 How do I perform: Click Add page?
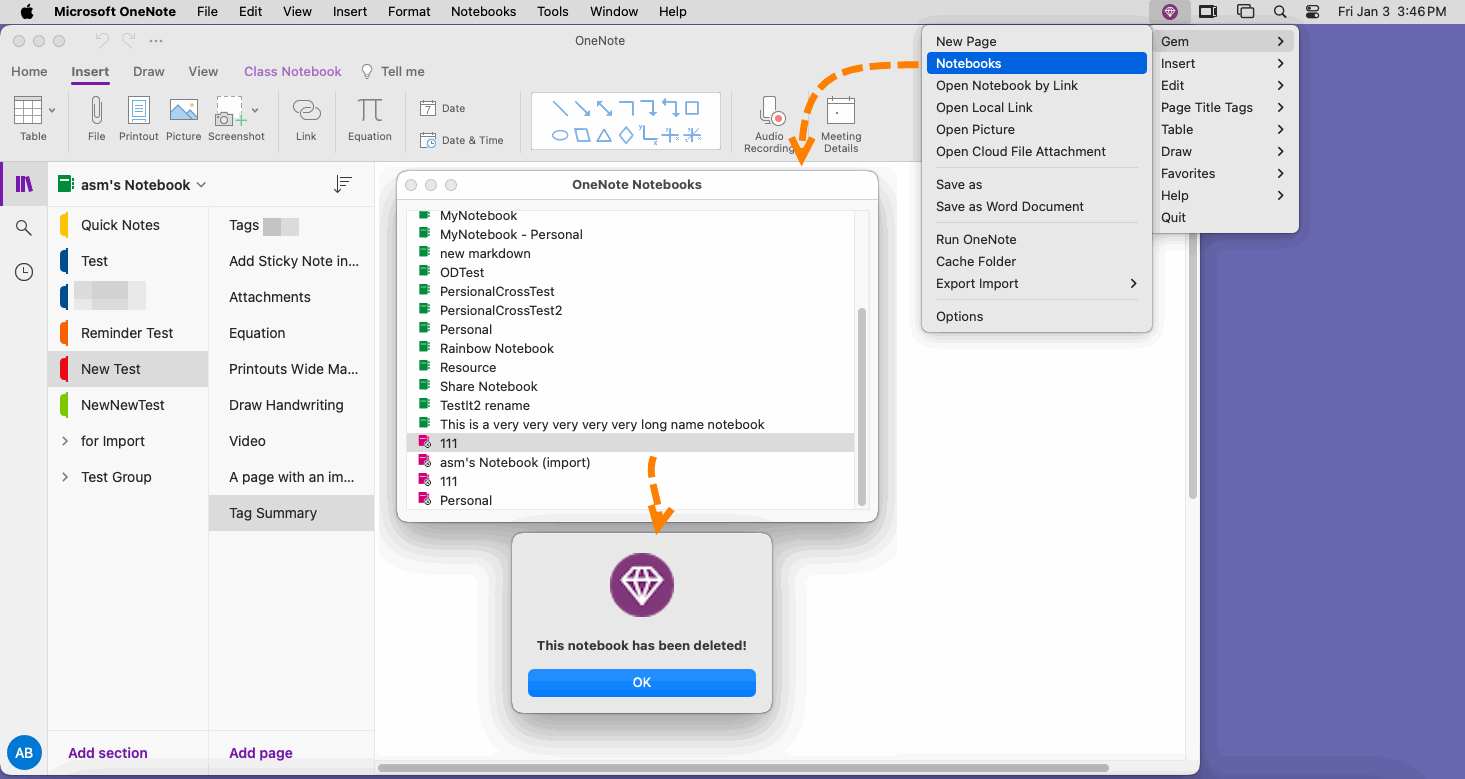click(x=261, y=753)
